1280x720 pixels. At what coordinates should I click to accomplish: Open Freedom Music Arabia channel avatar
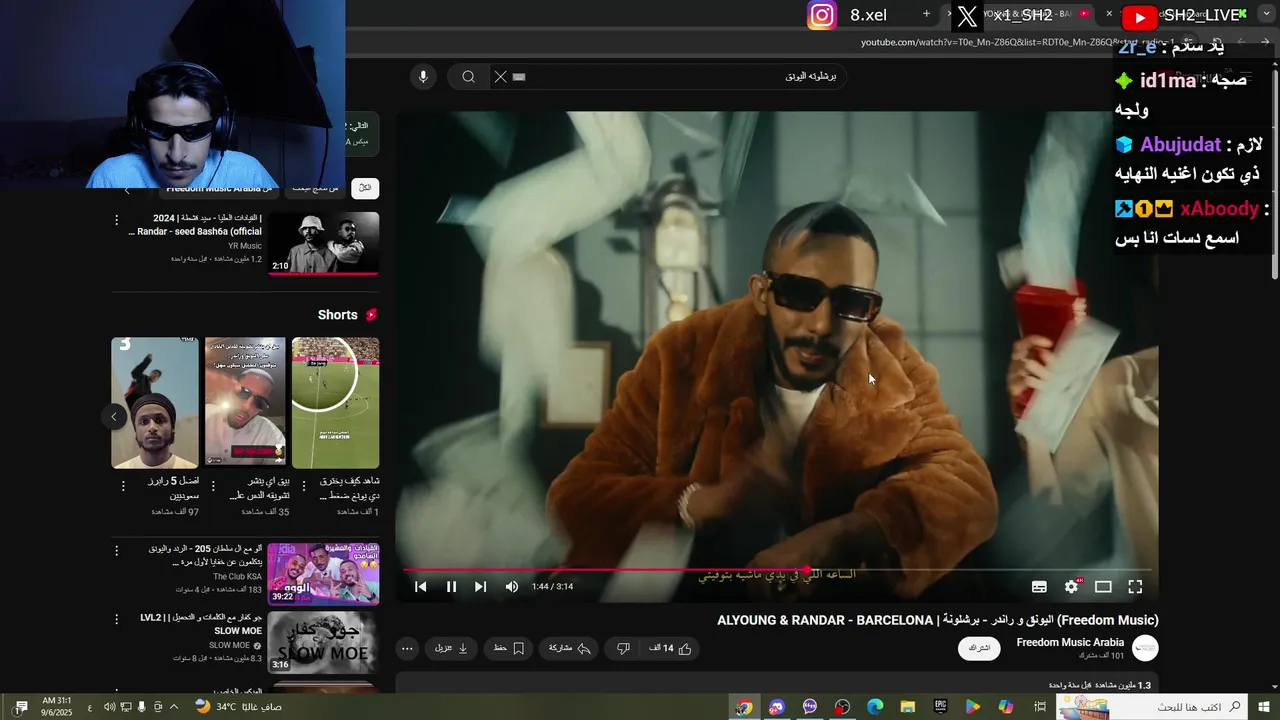pyautogui.click(x=1145, y=648)
